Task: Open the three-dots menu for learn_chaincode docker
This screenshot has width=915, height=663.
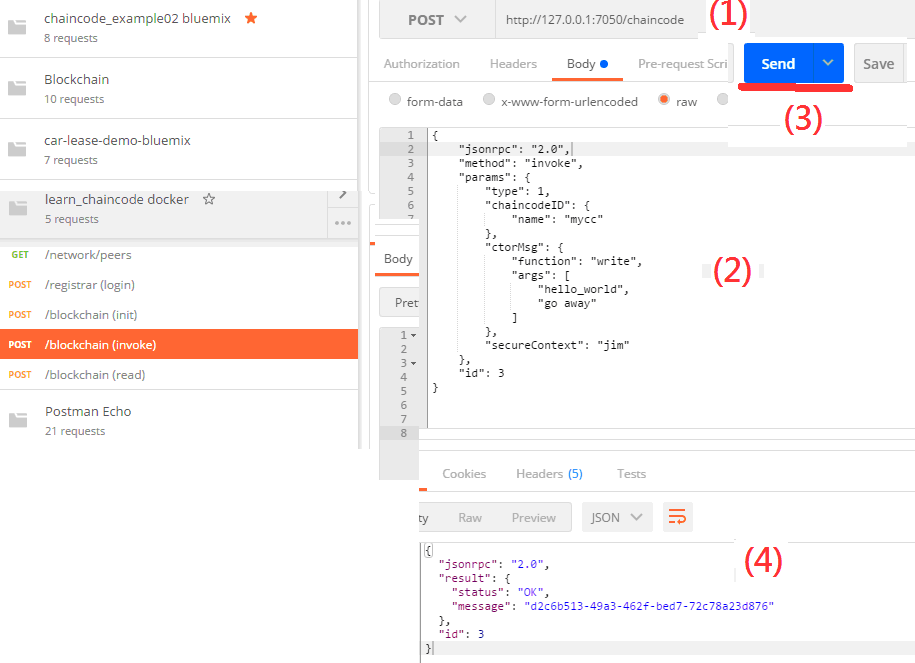Action: click(343, 223)
